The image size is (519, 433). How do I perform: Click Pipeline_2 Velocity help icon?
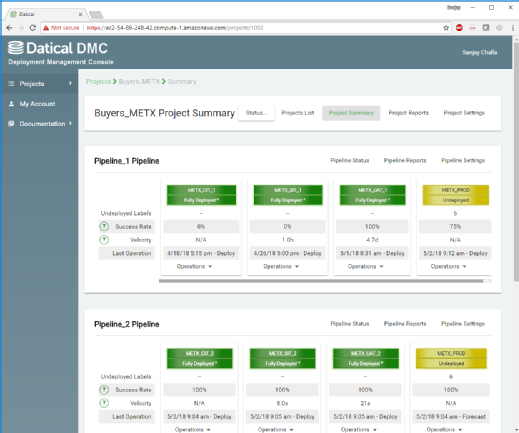[104, 403]
